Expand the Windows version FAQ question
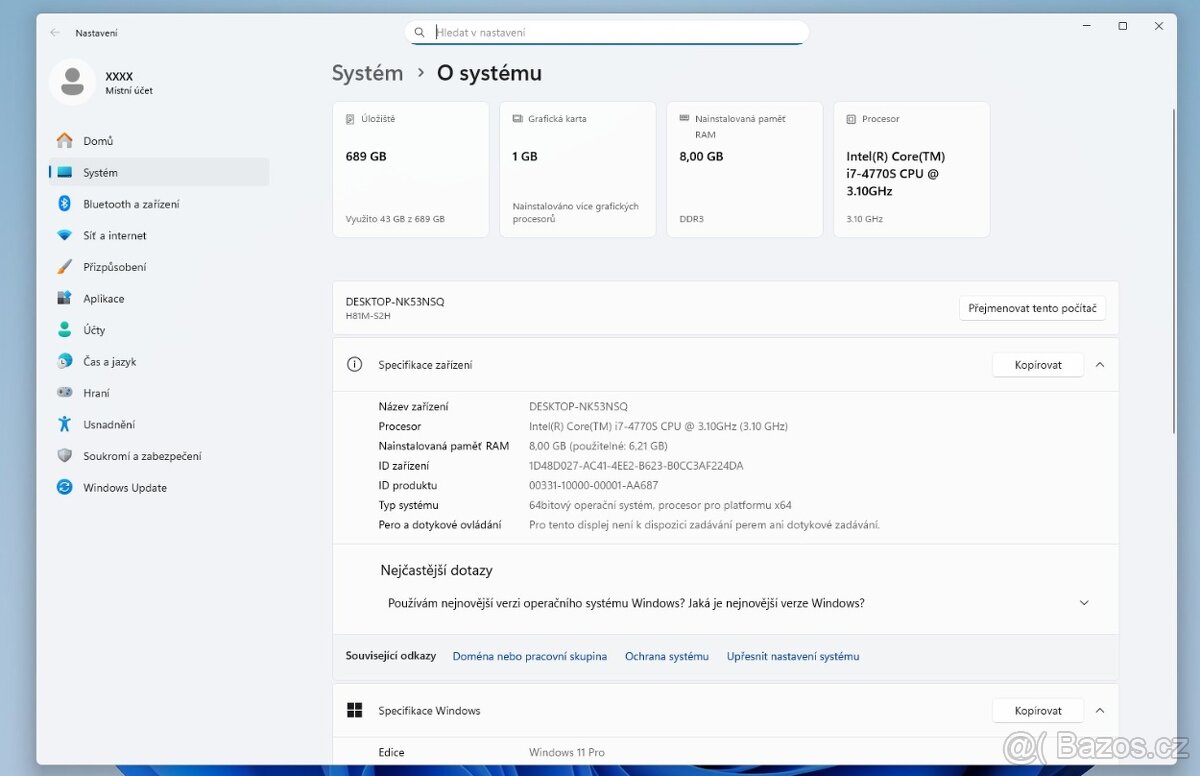The width and height of the screenshot is (1200, 776). 1084,602
